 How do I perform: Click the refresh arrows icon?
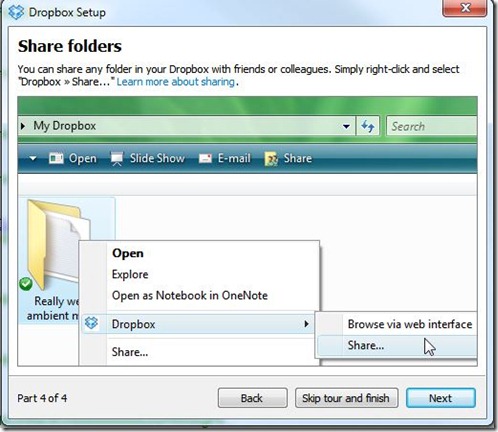point(368,126)
